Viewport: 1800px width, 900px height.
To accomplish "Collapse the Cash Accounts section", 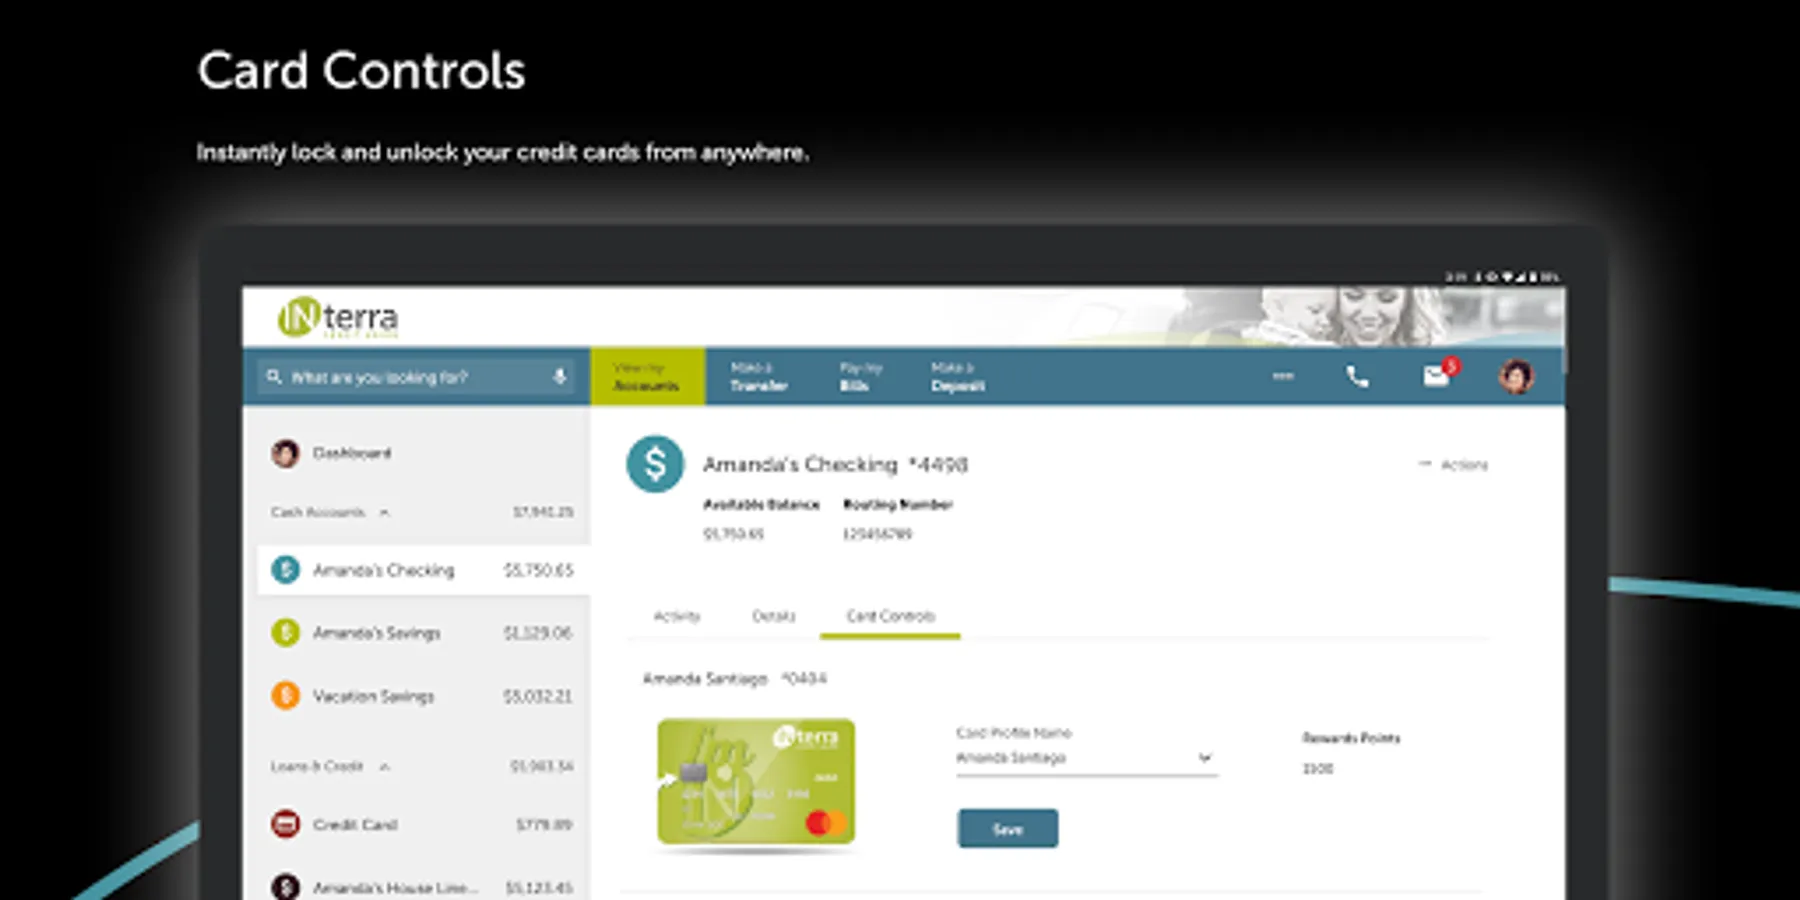I will [x=384, y=512].
